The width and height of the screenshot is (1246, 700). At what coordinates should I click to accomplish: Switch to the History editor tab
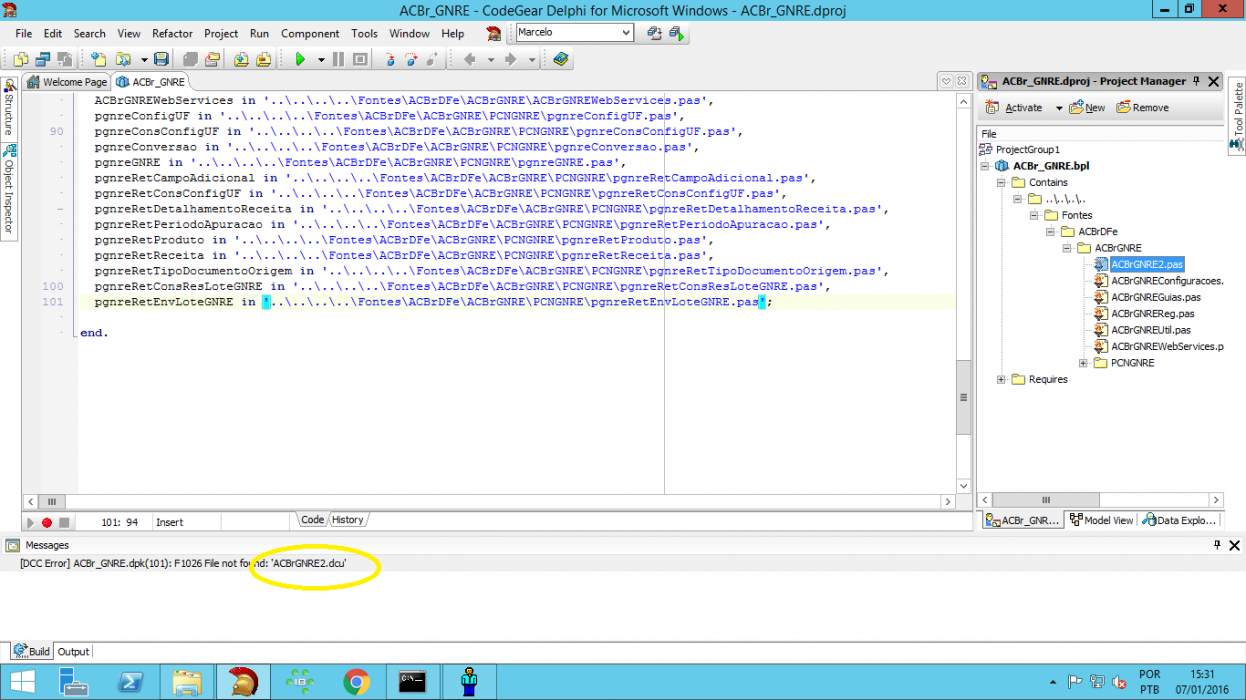tap(347, 520)
